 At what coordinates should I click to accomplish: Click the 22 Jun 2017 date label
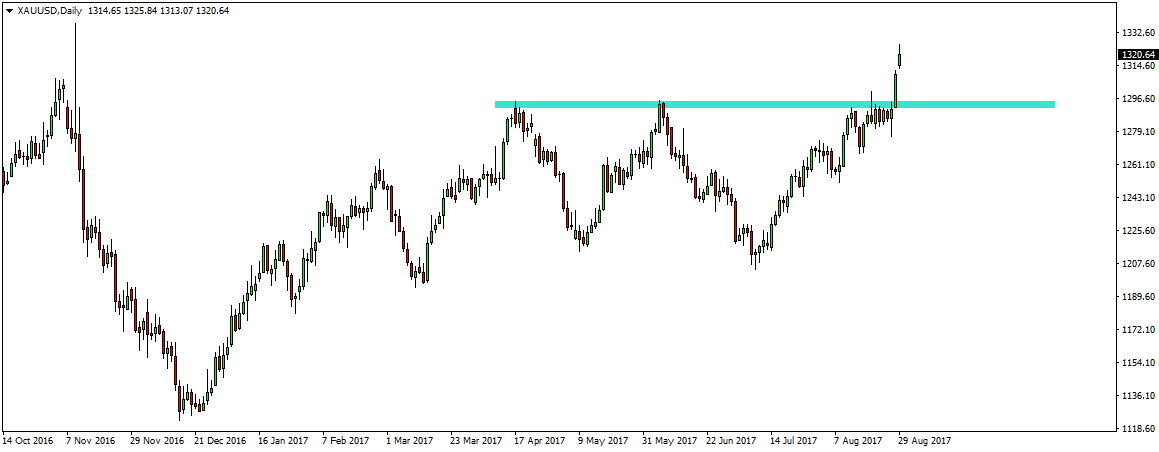point(733,441)
